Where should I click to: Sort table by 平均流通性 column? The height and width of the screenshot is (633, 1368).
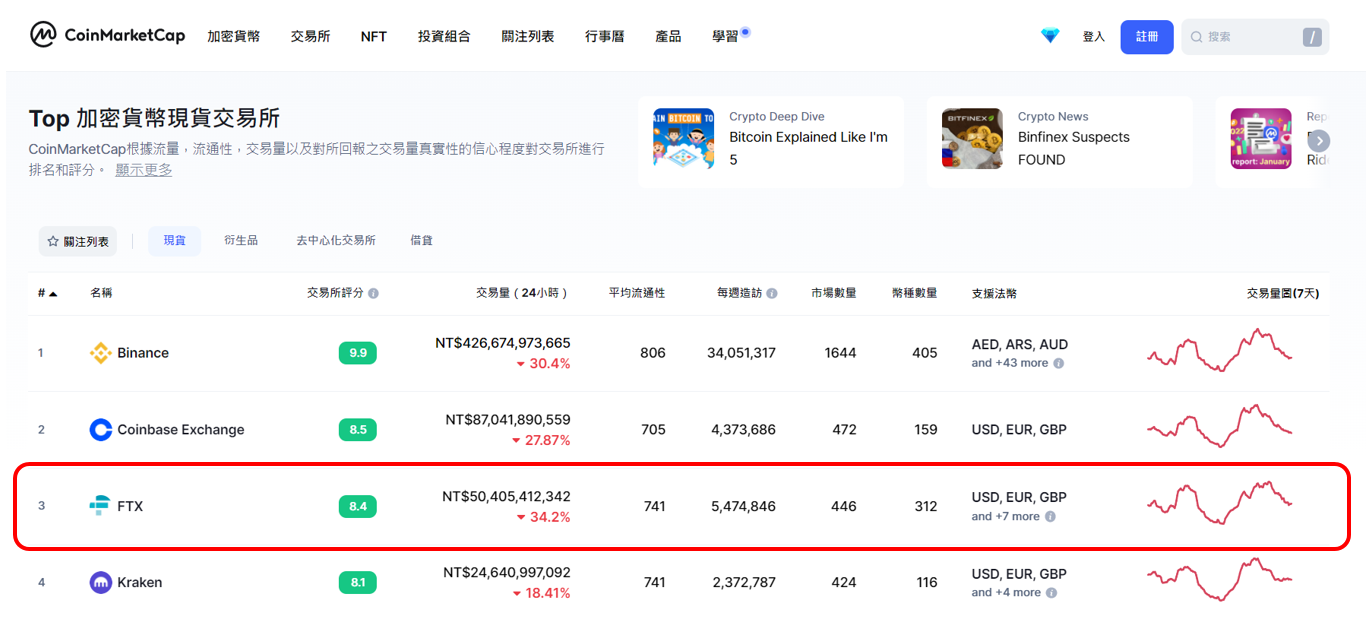637,293
